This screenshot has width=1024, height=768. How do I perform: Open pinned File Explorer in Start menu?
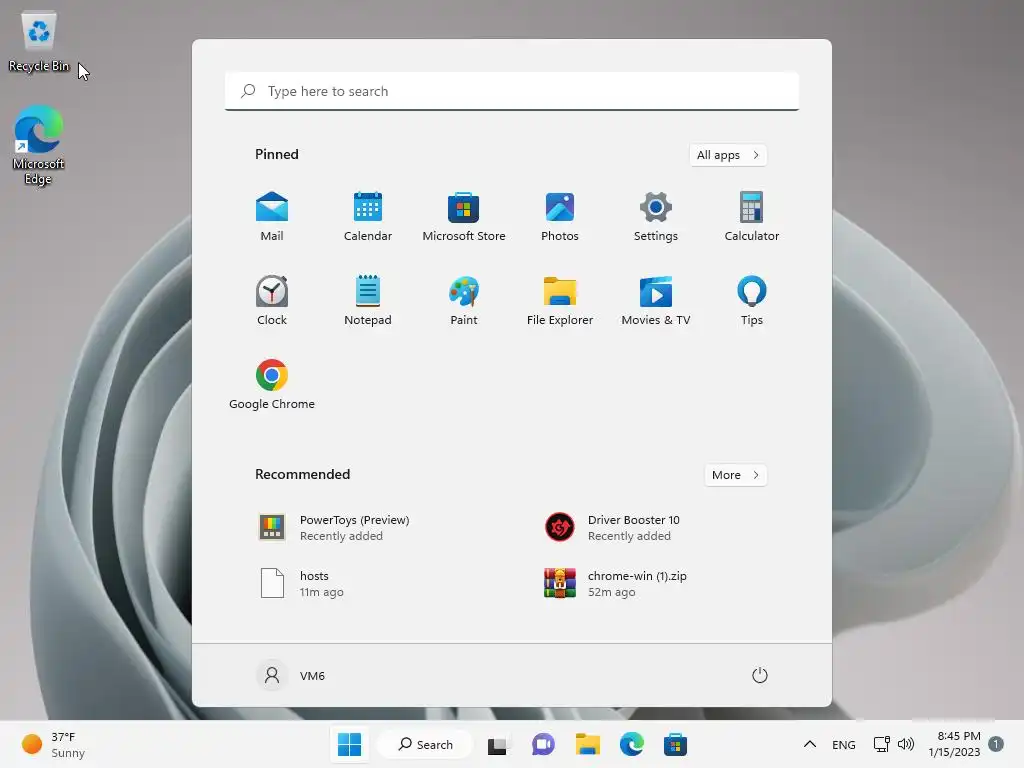pos(560,300)
